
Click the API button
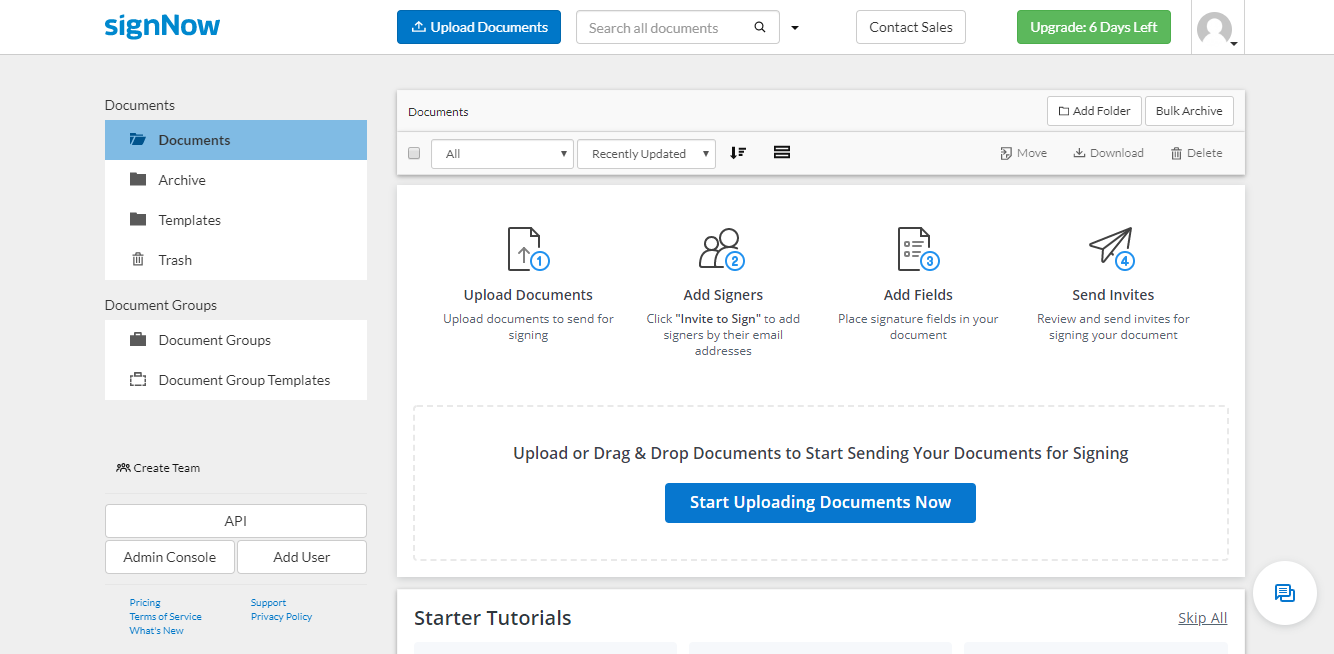(236, 521)
